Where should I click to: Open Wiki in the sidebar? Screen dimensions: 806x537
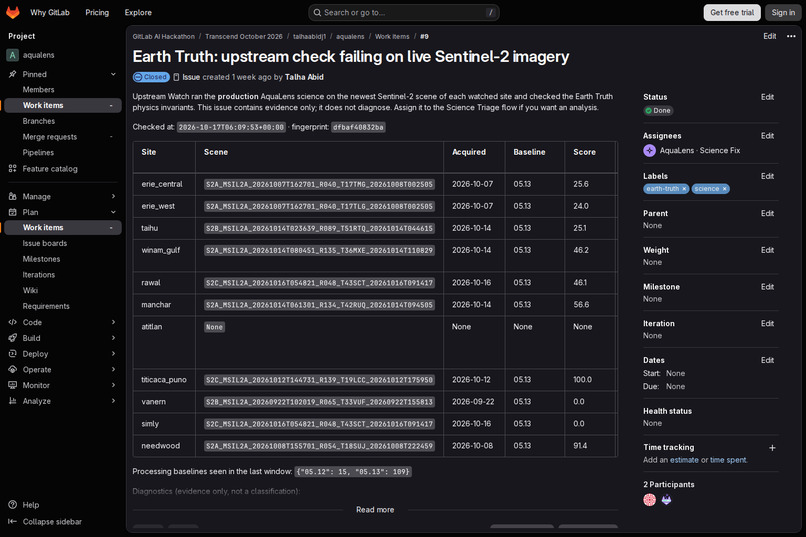point(30,290)
